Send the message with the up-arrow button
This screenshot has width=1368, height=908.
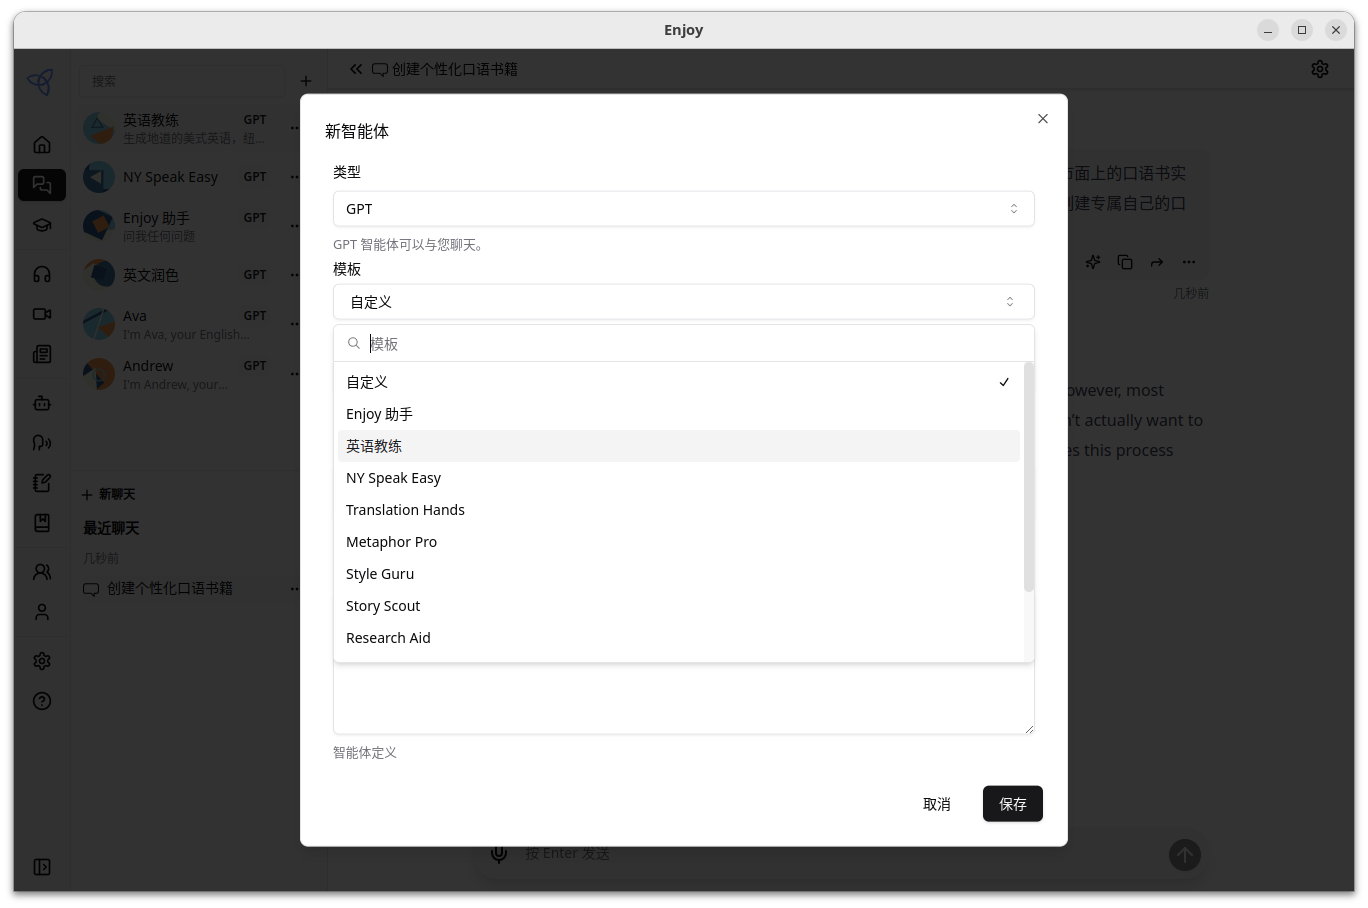point(1184,855)
